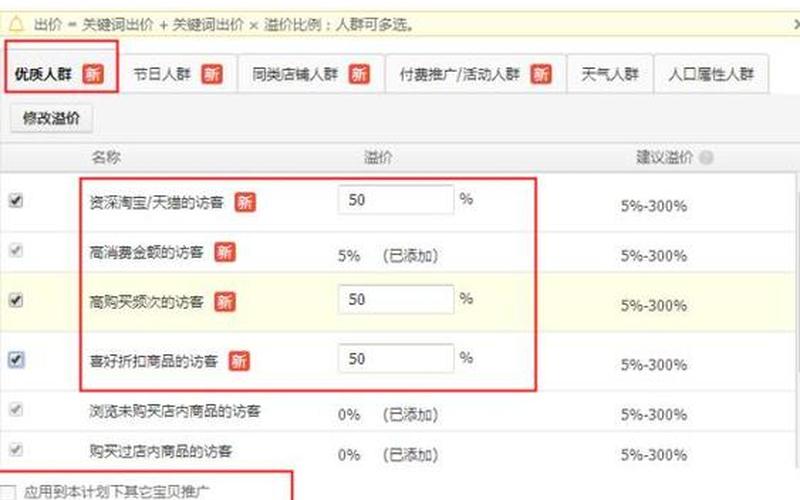The image size is (800, 500).
Task: Select the 同类店铺人群 tab
Action: tap(311, 74)
